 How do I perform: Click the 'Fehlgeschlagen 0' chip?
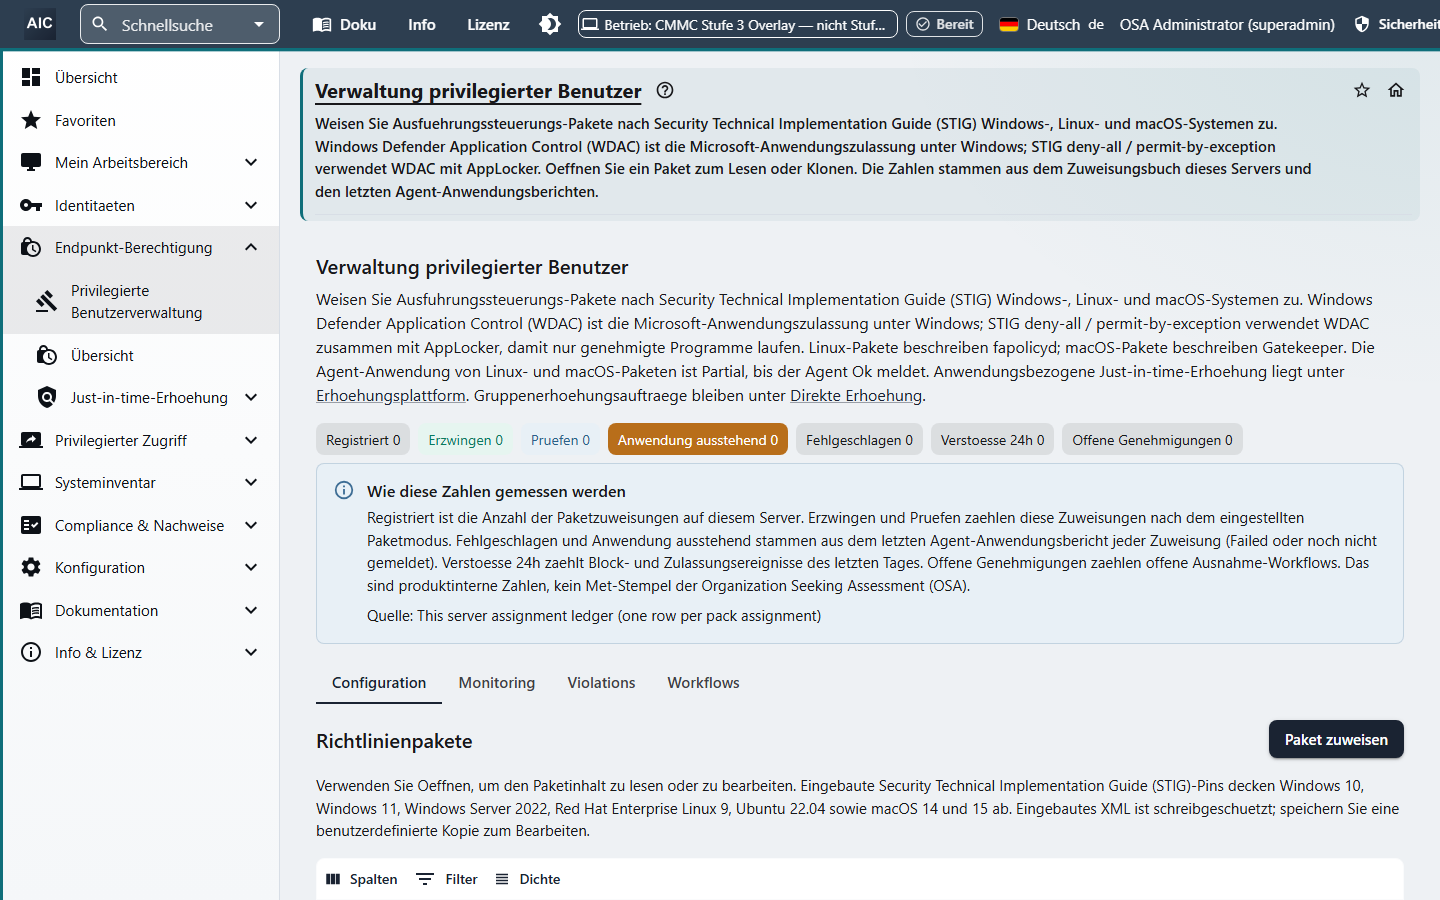(x=859, y=440)
